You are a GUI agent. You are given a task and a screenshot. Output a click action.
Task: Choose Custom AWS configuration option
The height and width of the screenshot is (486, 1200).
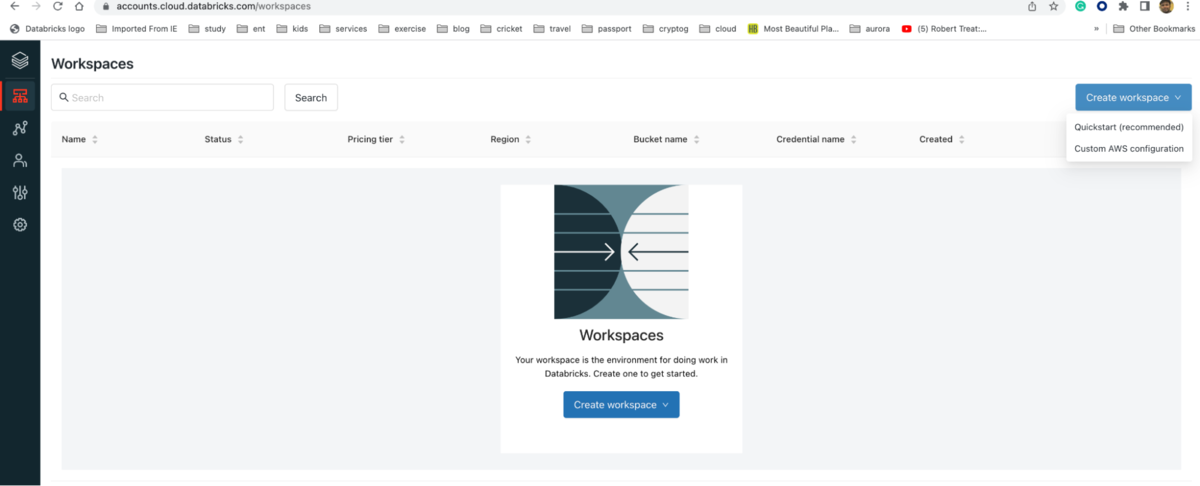pyautogui.click(x=1128, y=149)
